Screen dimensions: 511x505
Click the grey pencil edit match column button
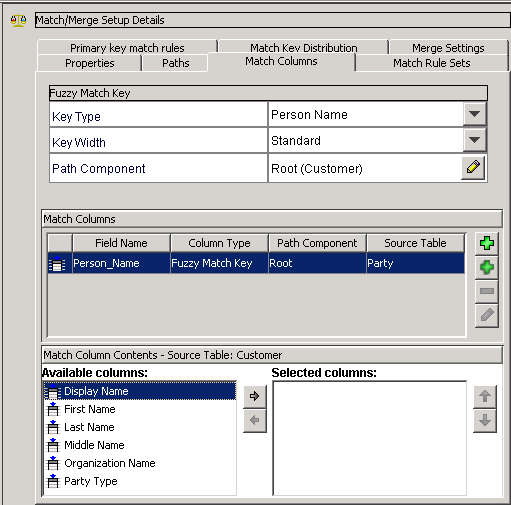pos(487,315)
